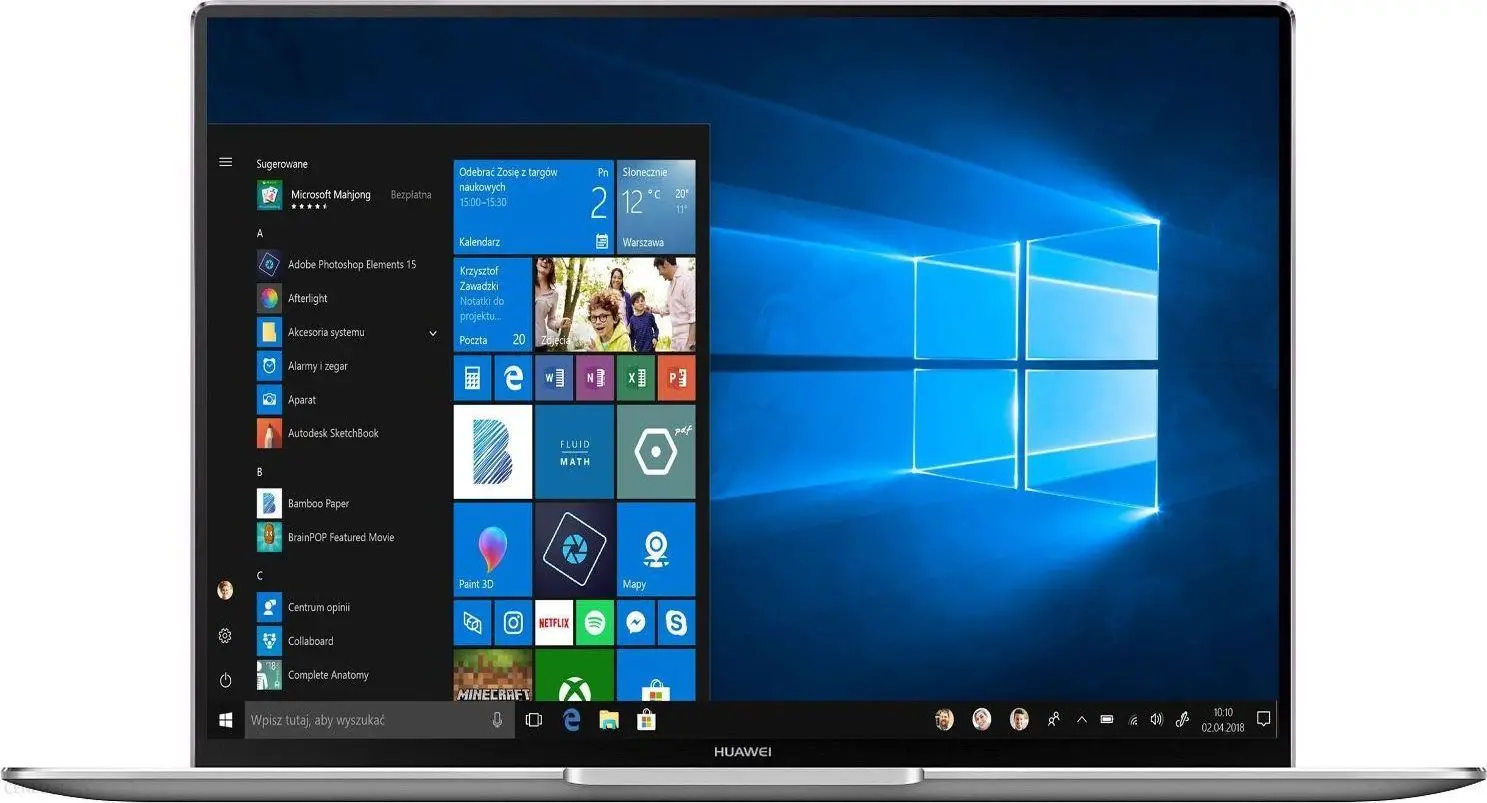Open the Paint 3D tile

coord(492,549)
